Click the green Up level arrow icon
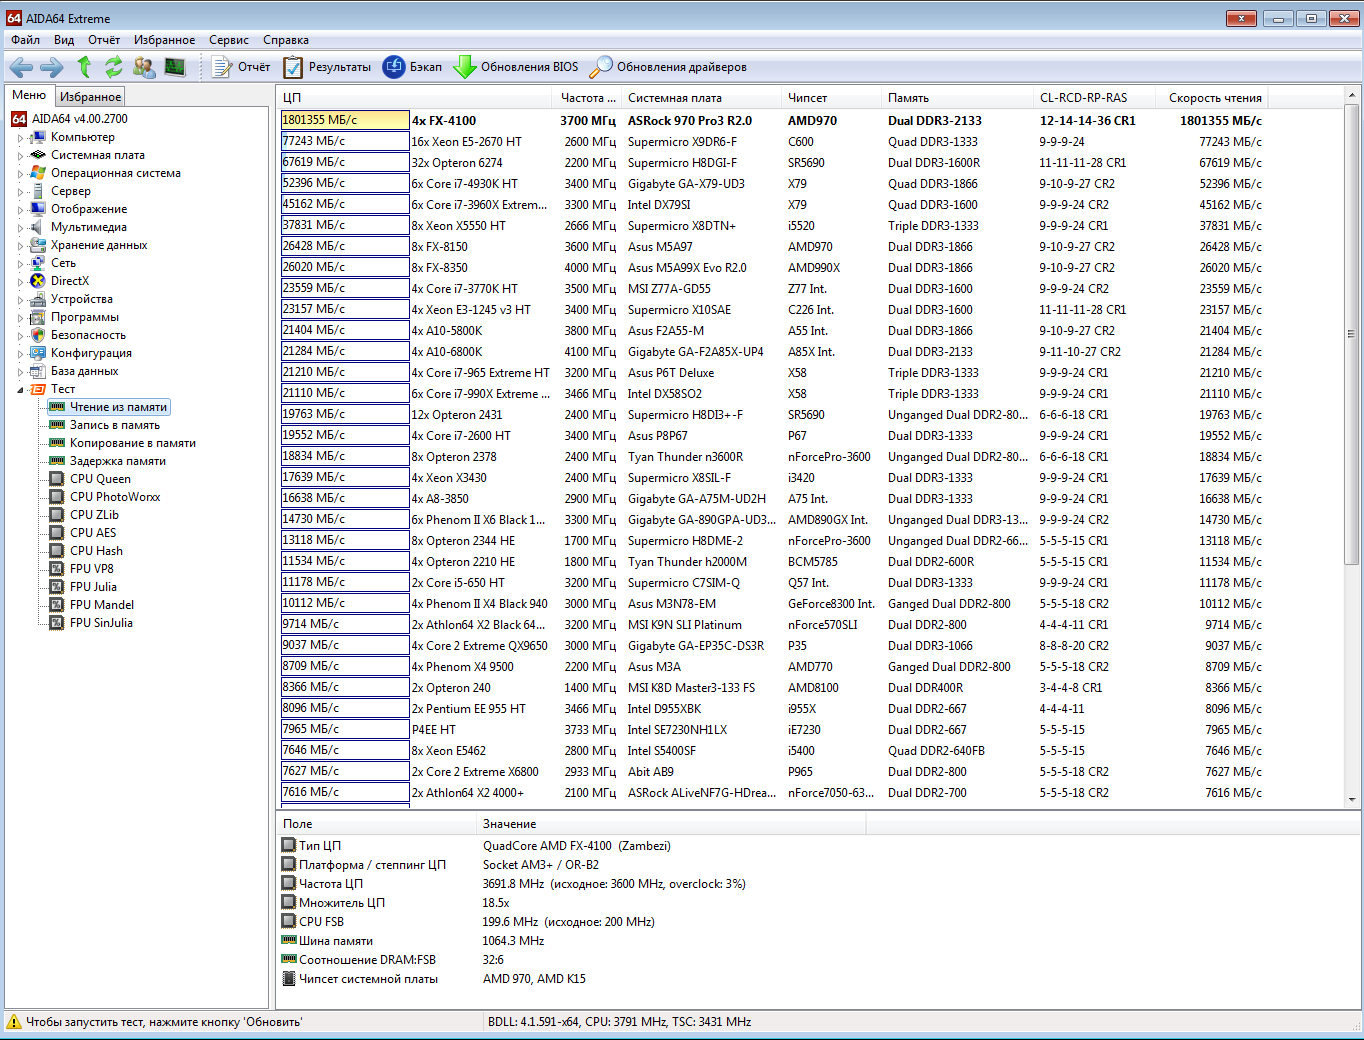Viewport: 1364px width, 1040px height. tap(84, 67)
